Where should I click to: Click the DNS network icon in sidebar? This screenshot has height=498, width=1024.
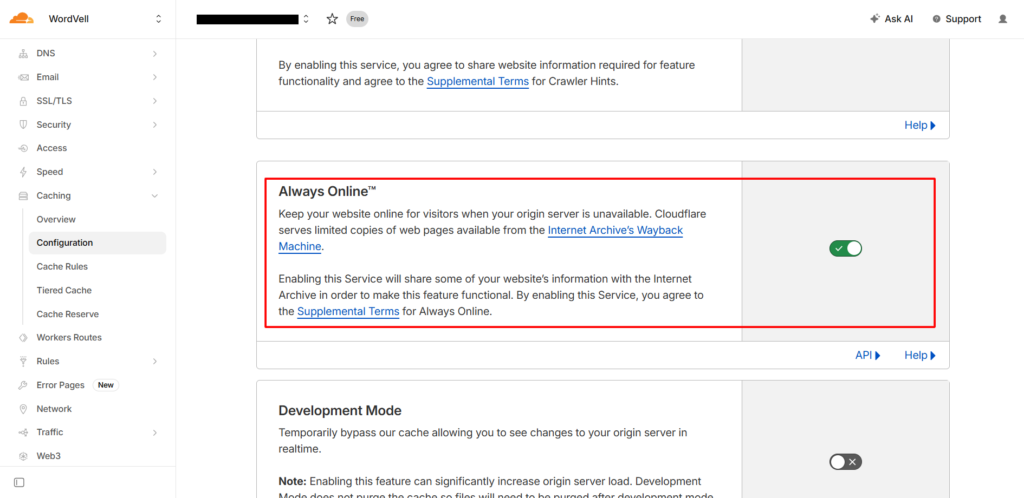pos(24,54)
